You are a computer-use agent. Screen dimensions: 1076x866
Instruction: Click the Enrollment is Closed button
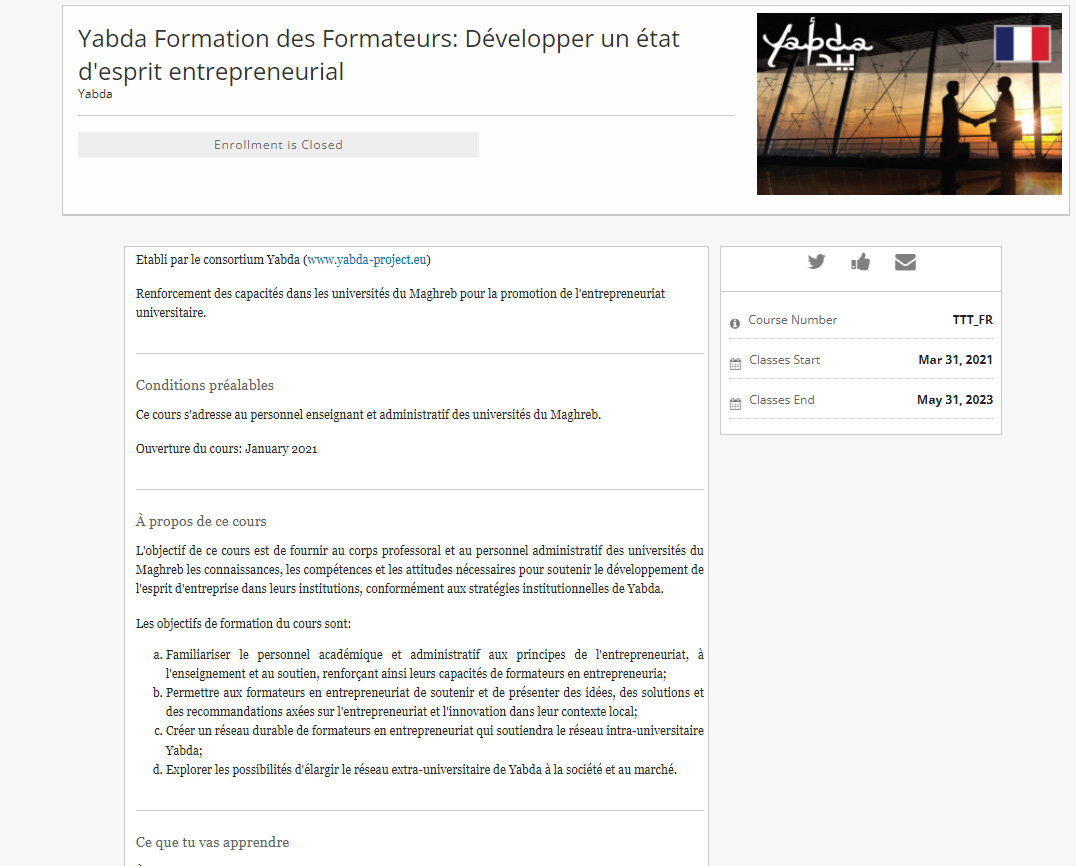(x=278, y=145)
